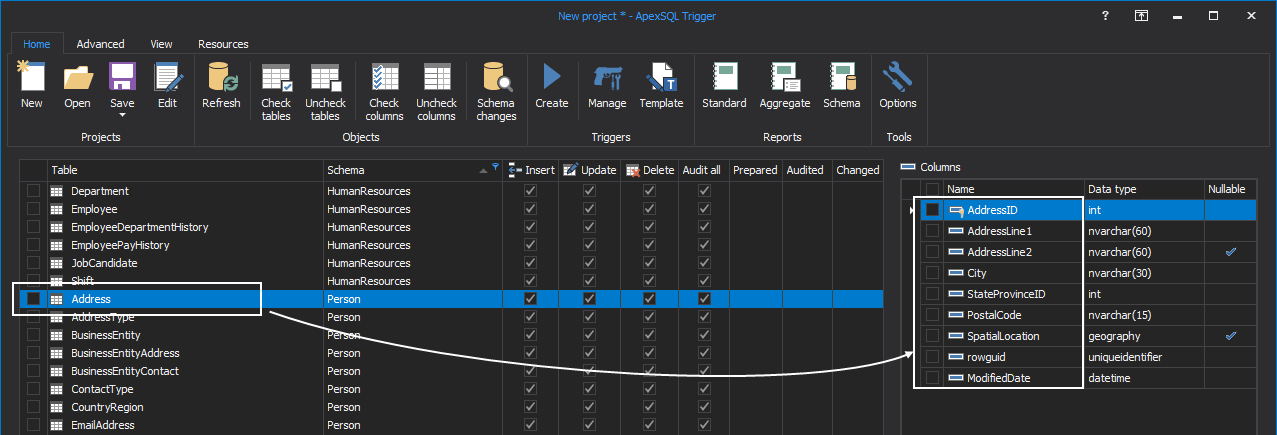Click Check tables icon
Viewport: 1277px width, 435px height.
pos(276,79)
